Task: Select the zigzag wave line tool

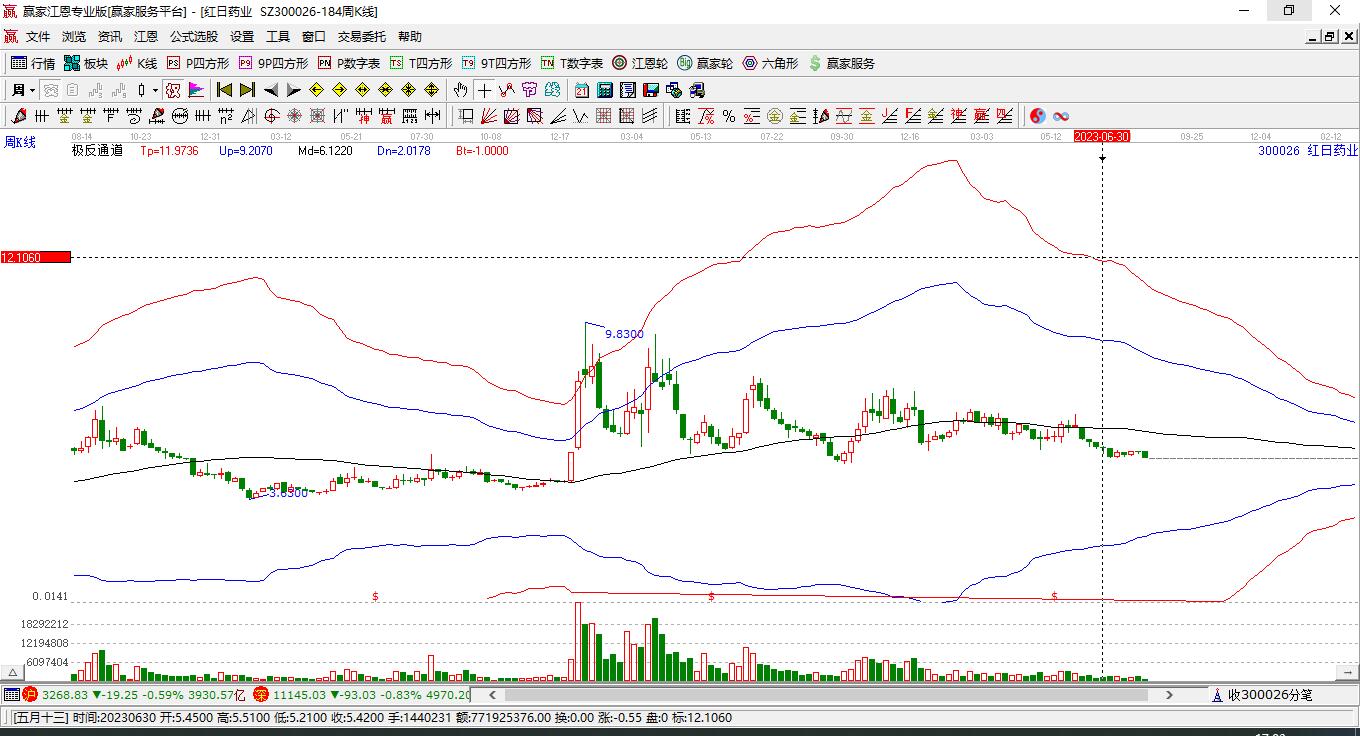Action: pos(581,116)
